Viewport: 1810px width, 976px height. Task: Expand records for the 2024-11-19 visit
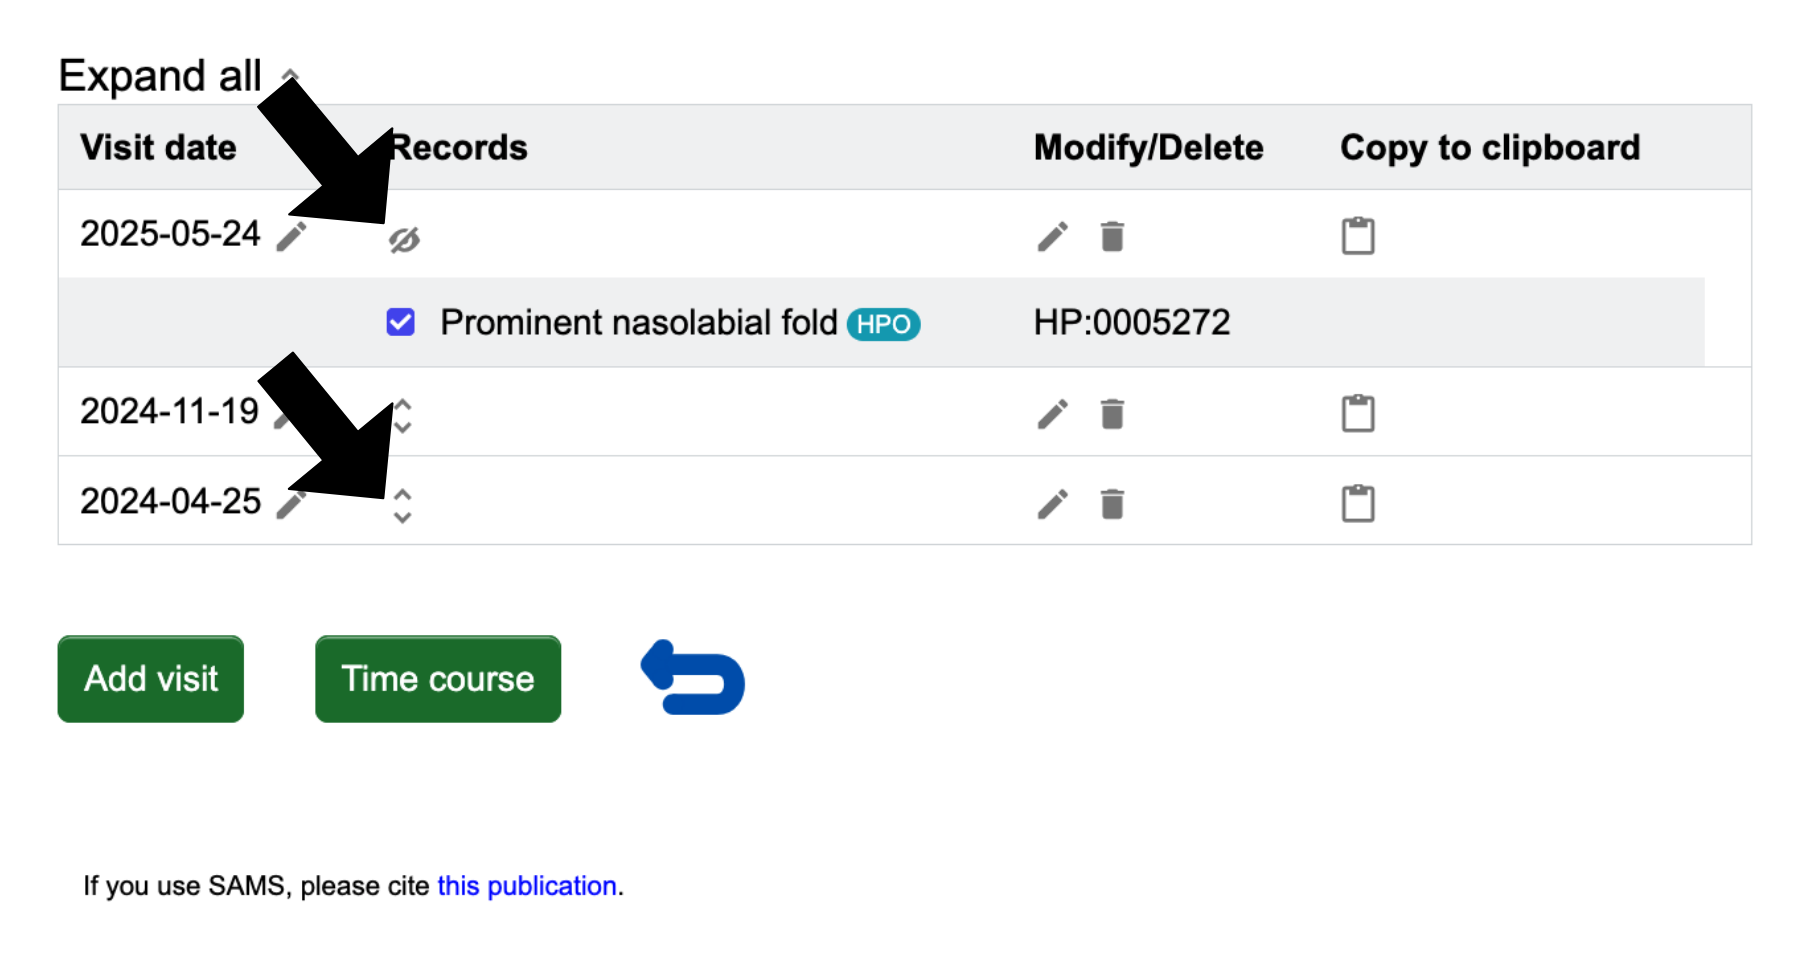(403, 415)
